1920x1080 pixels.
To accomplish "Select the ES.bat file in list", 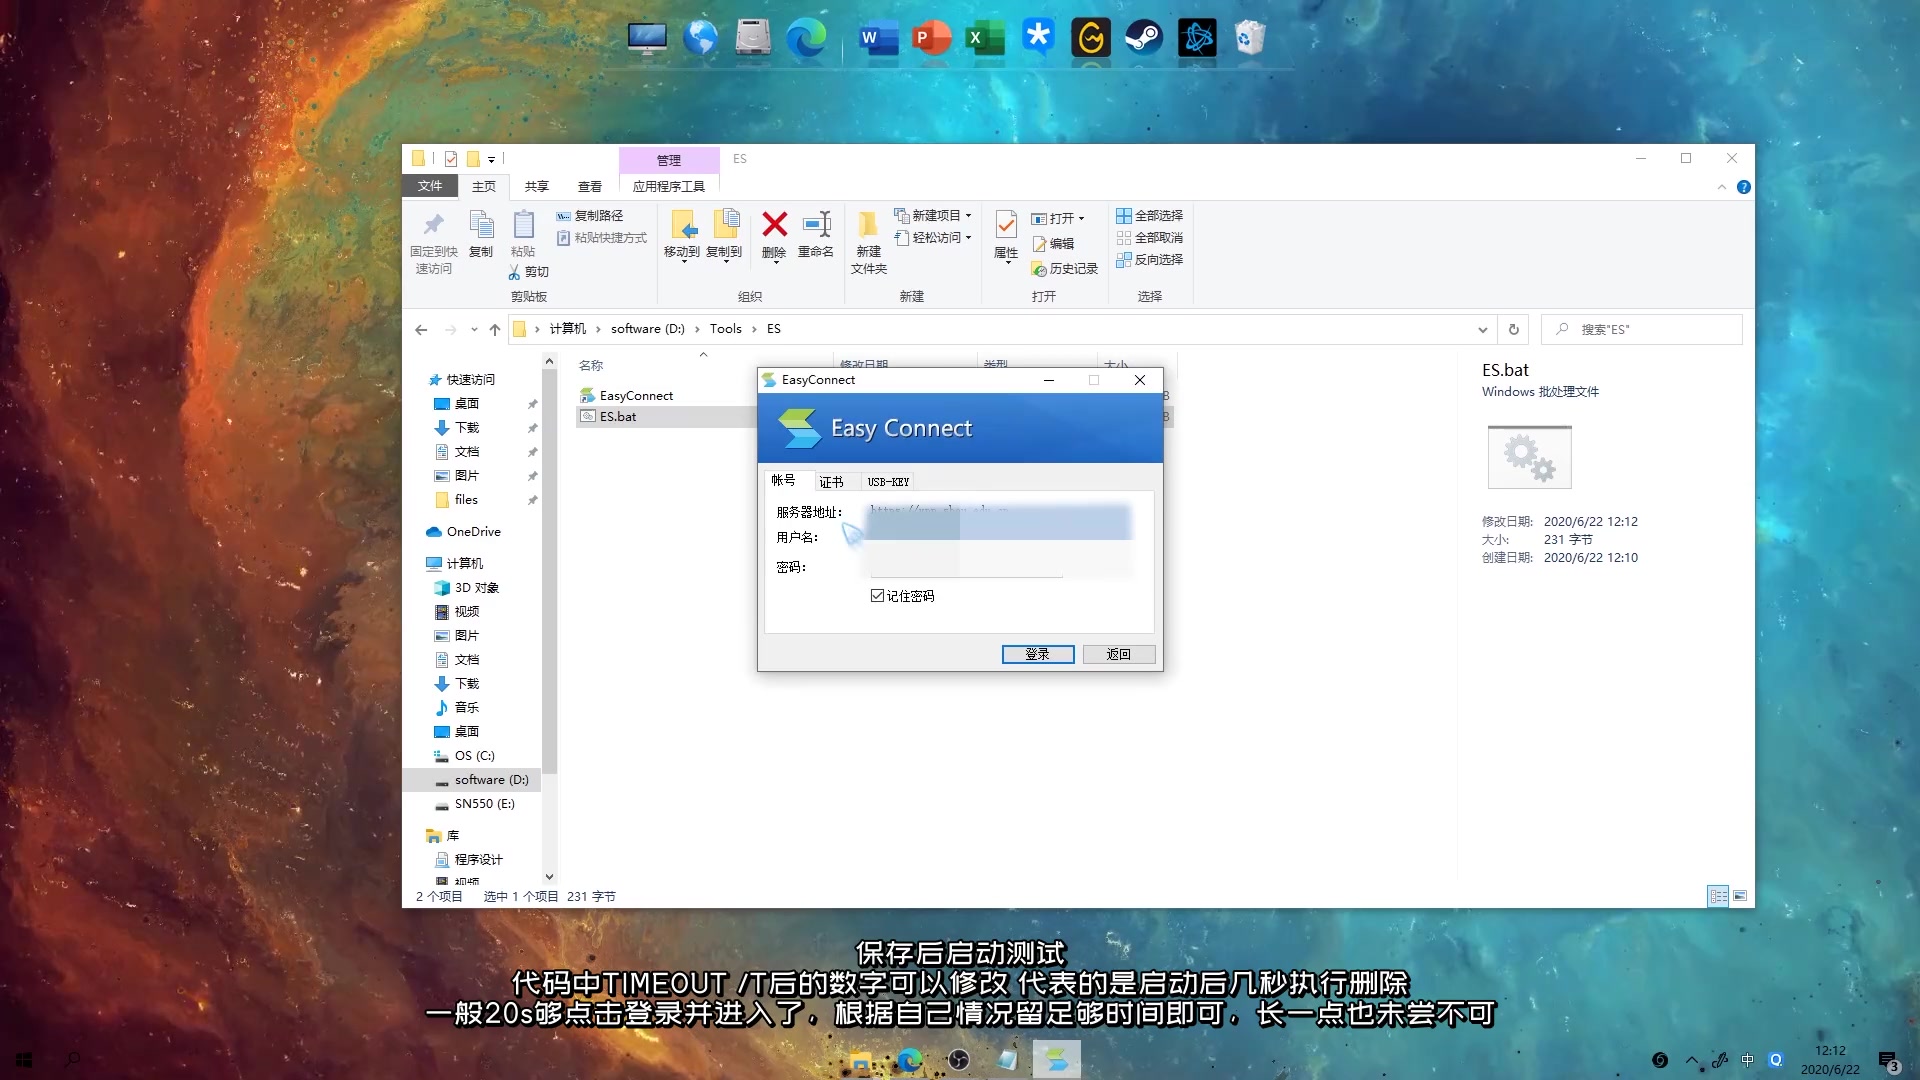I will [618, 417].
